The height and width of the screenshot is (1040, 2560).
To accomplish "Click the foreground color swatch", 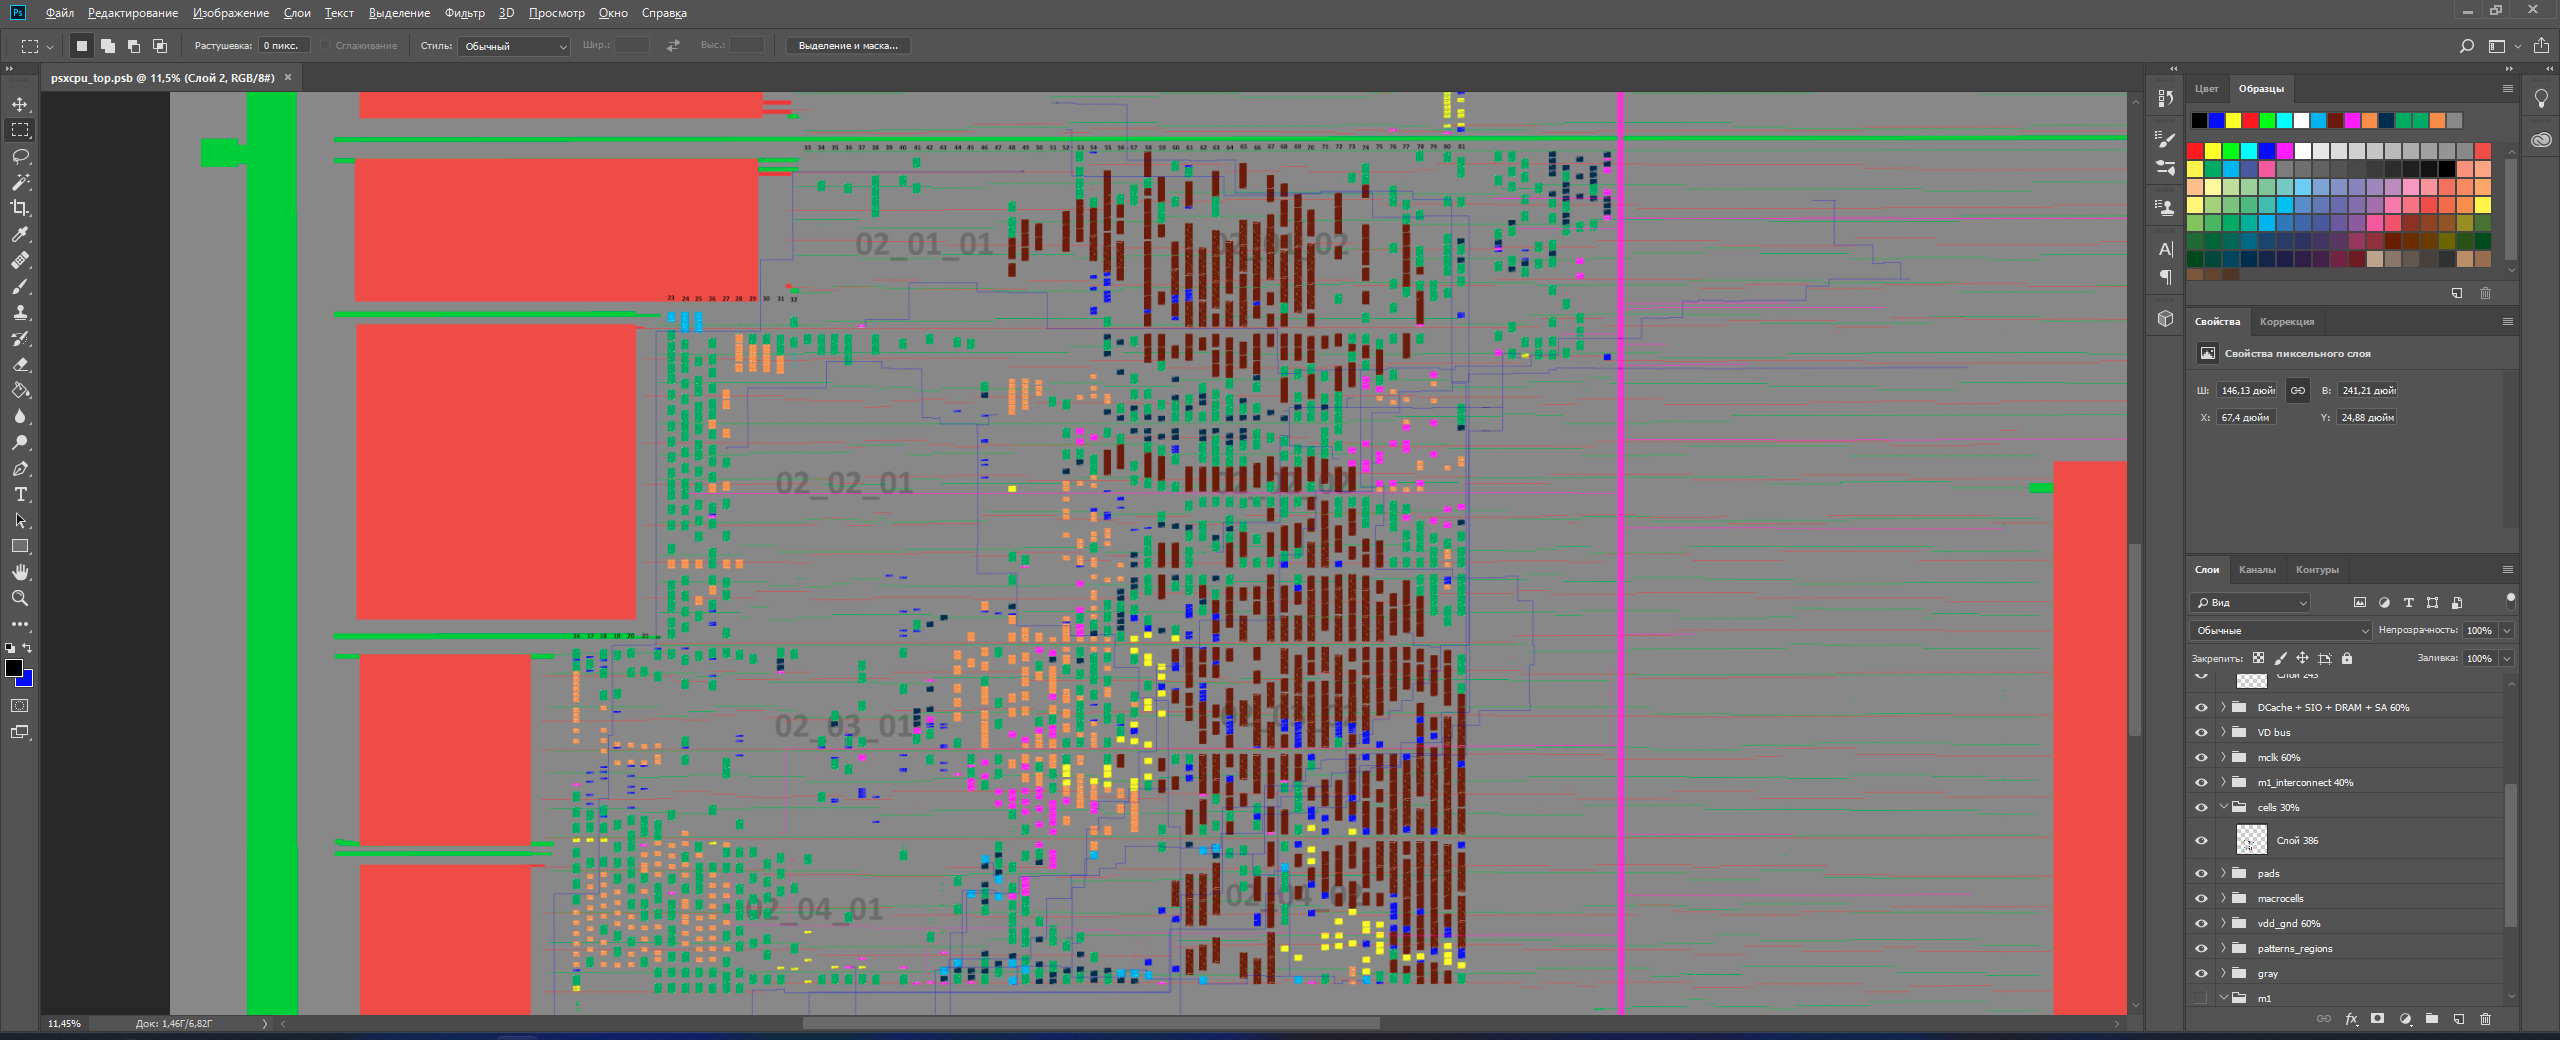I will tap(13, 668).
